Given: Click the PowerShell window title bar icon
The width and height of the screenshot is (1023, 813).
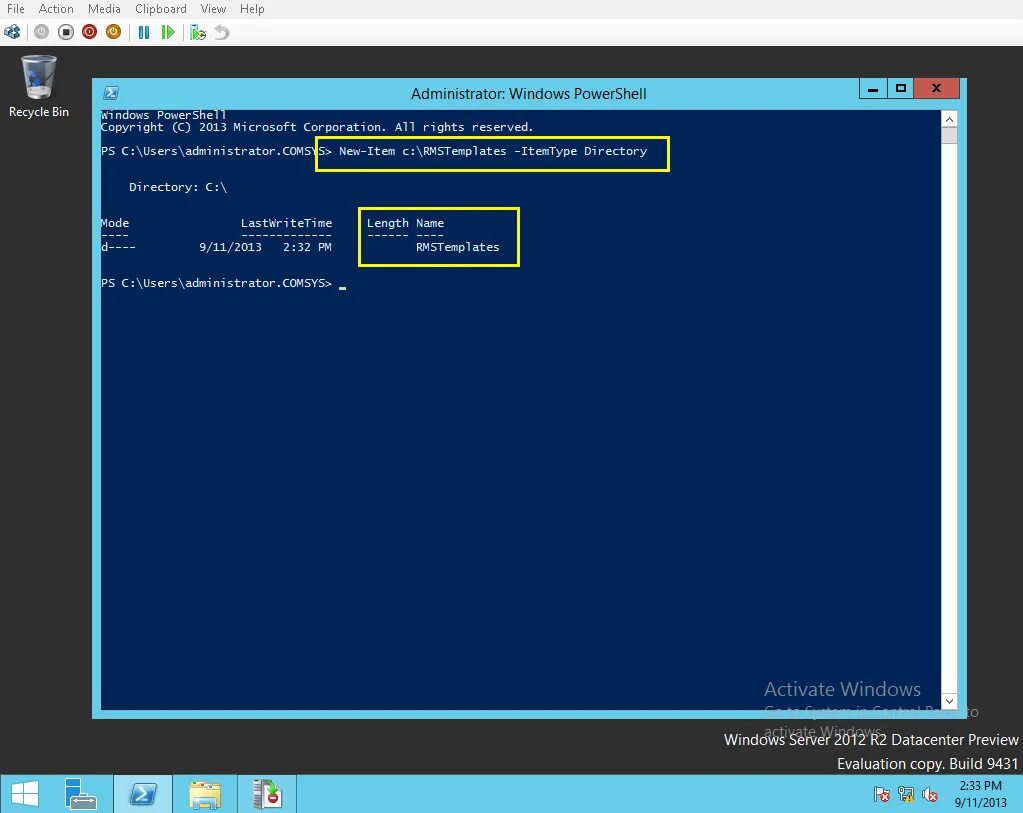Looking at the screenshot, I should (x=111, y=93).
